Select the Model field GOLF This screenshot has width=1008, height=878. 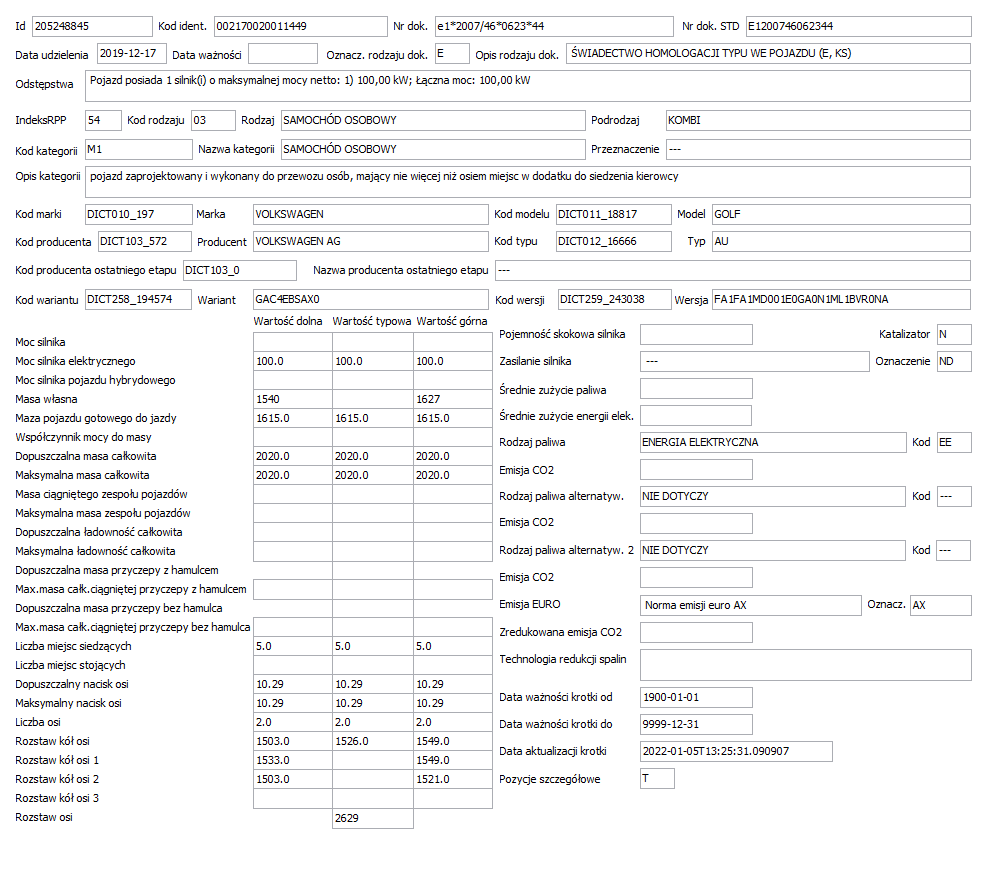click(841, 214)
